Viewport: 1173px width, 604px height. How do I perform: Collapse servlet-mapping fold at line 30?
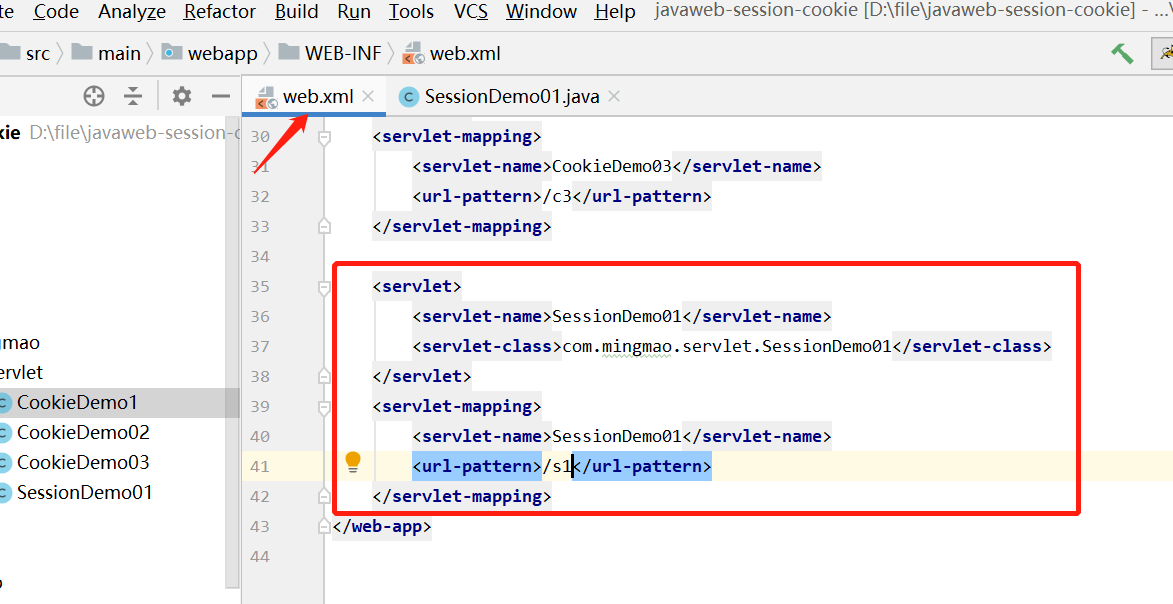pyautogui.click(x=324, y=137)
